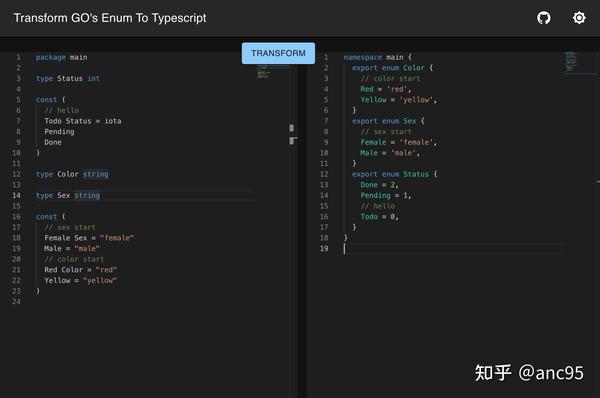Open the GitHub repository icon

[544, 18]
